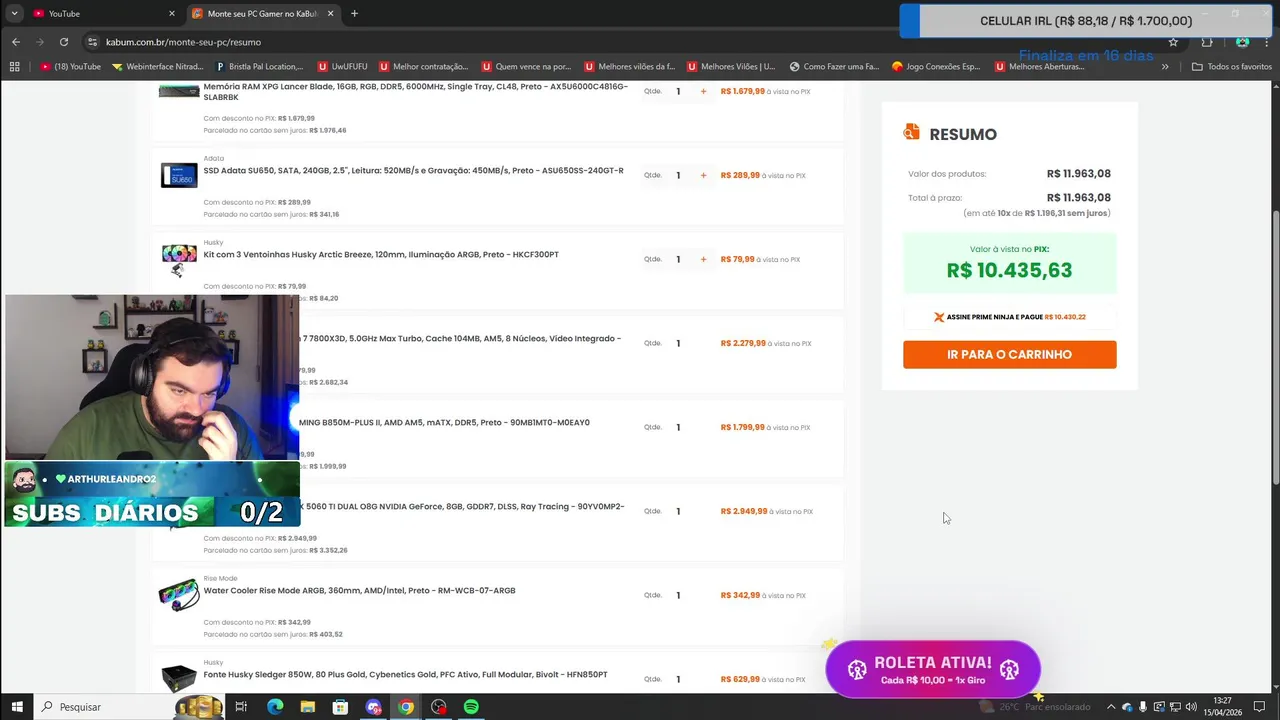Open the apps grid in bookmarks bar
The image size is (1280, 720).
(14, 67)
